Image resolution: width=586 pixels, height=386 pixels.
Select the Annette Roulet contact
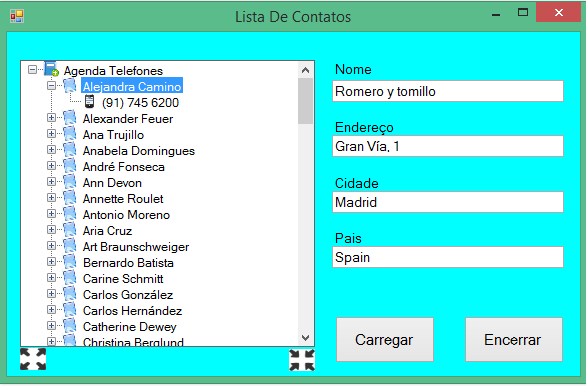(123, 199)
